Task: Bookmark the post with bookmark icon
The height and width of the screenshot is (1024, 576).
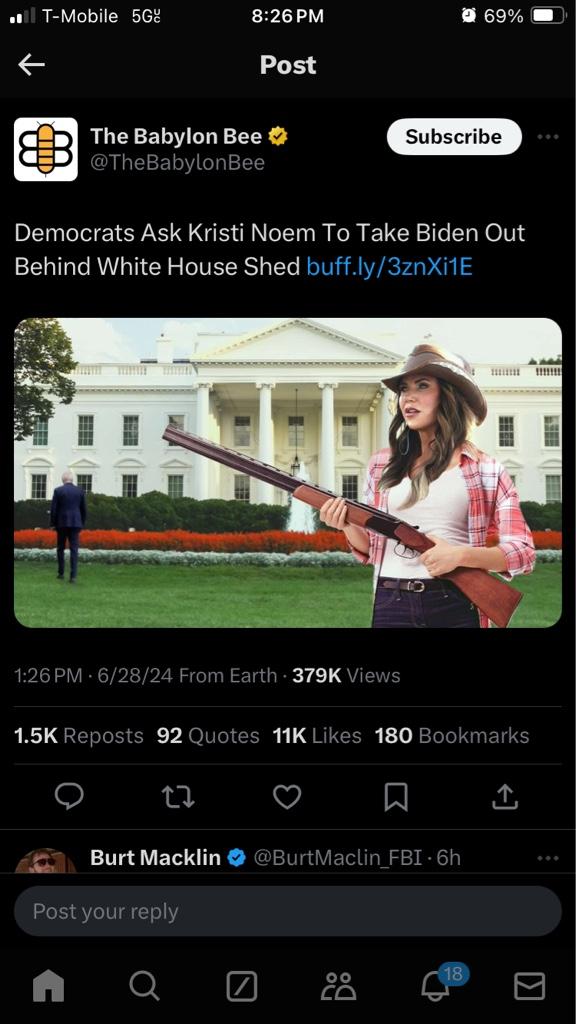Action: tap(396, 797)
